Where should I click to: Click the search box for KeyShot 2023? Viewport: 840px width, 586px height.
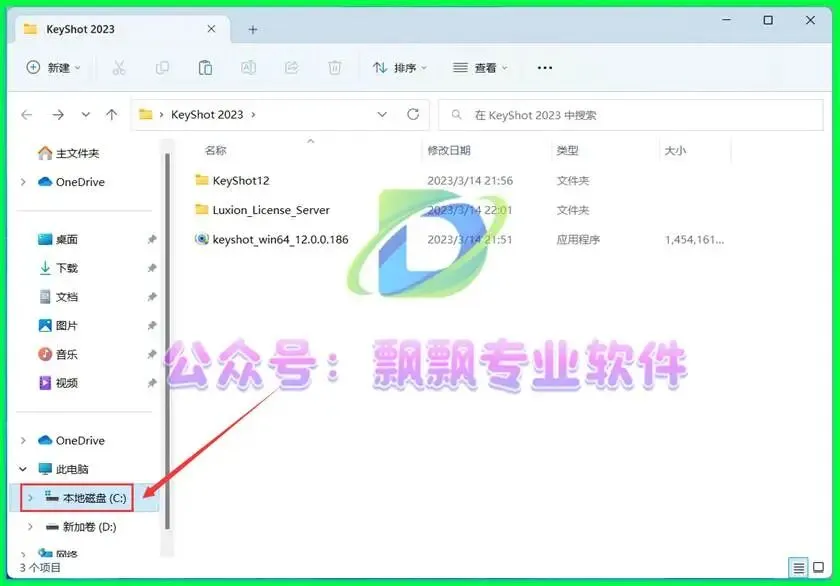coord(631,115)
